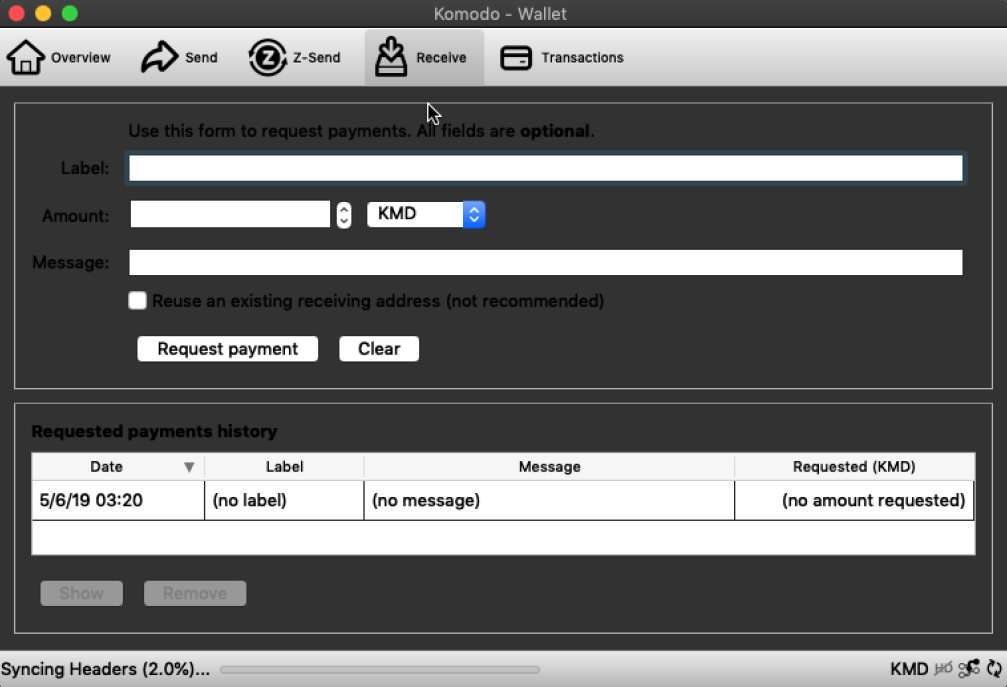The height and width of the screenshot is (687, 1007).
Task: Open the Overview home icon
Action: coord(26,57)
